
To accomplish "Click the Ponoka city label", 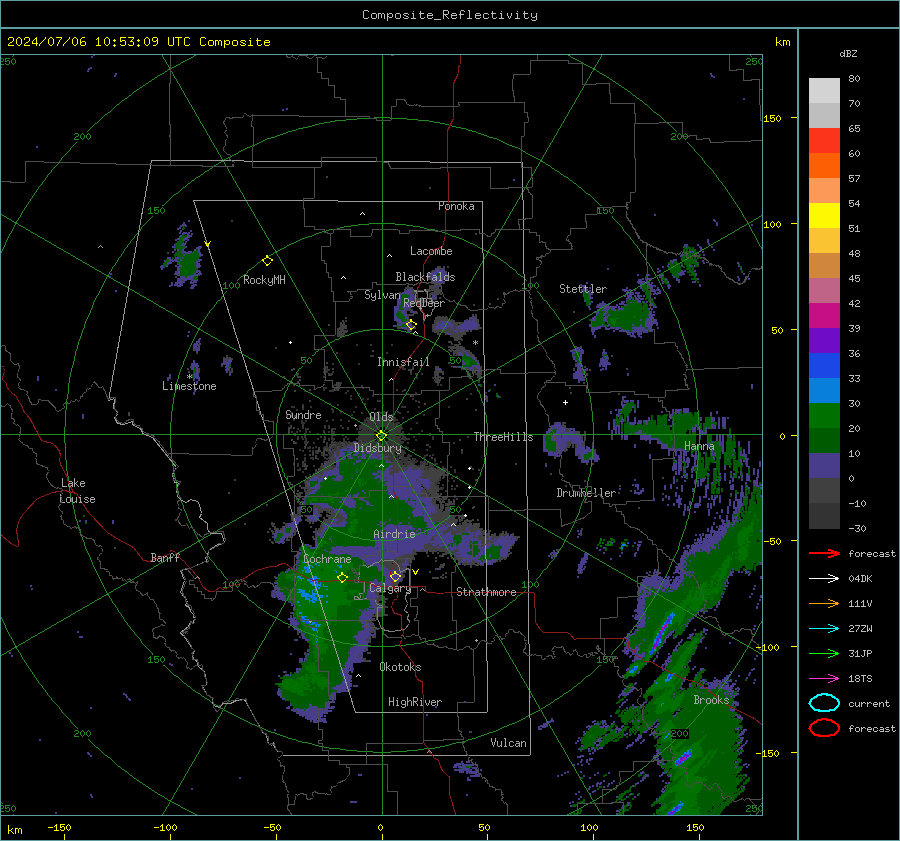I will 456,206.
